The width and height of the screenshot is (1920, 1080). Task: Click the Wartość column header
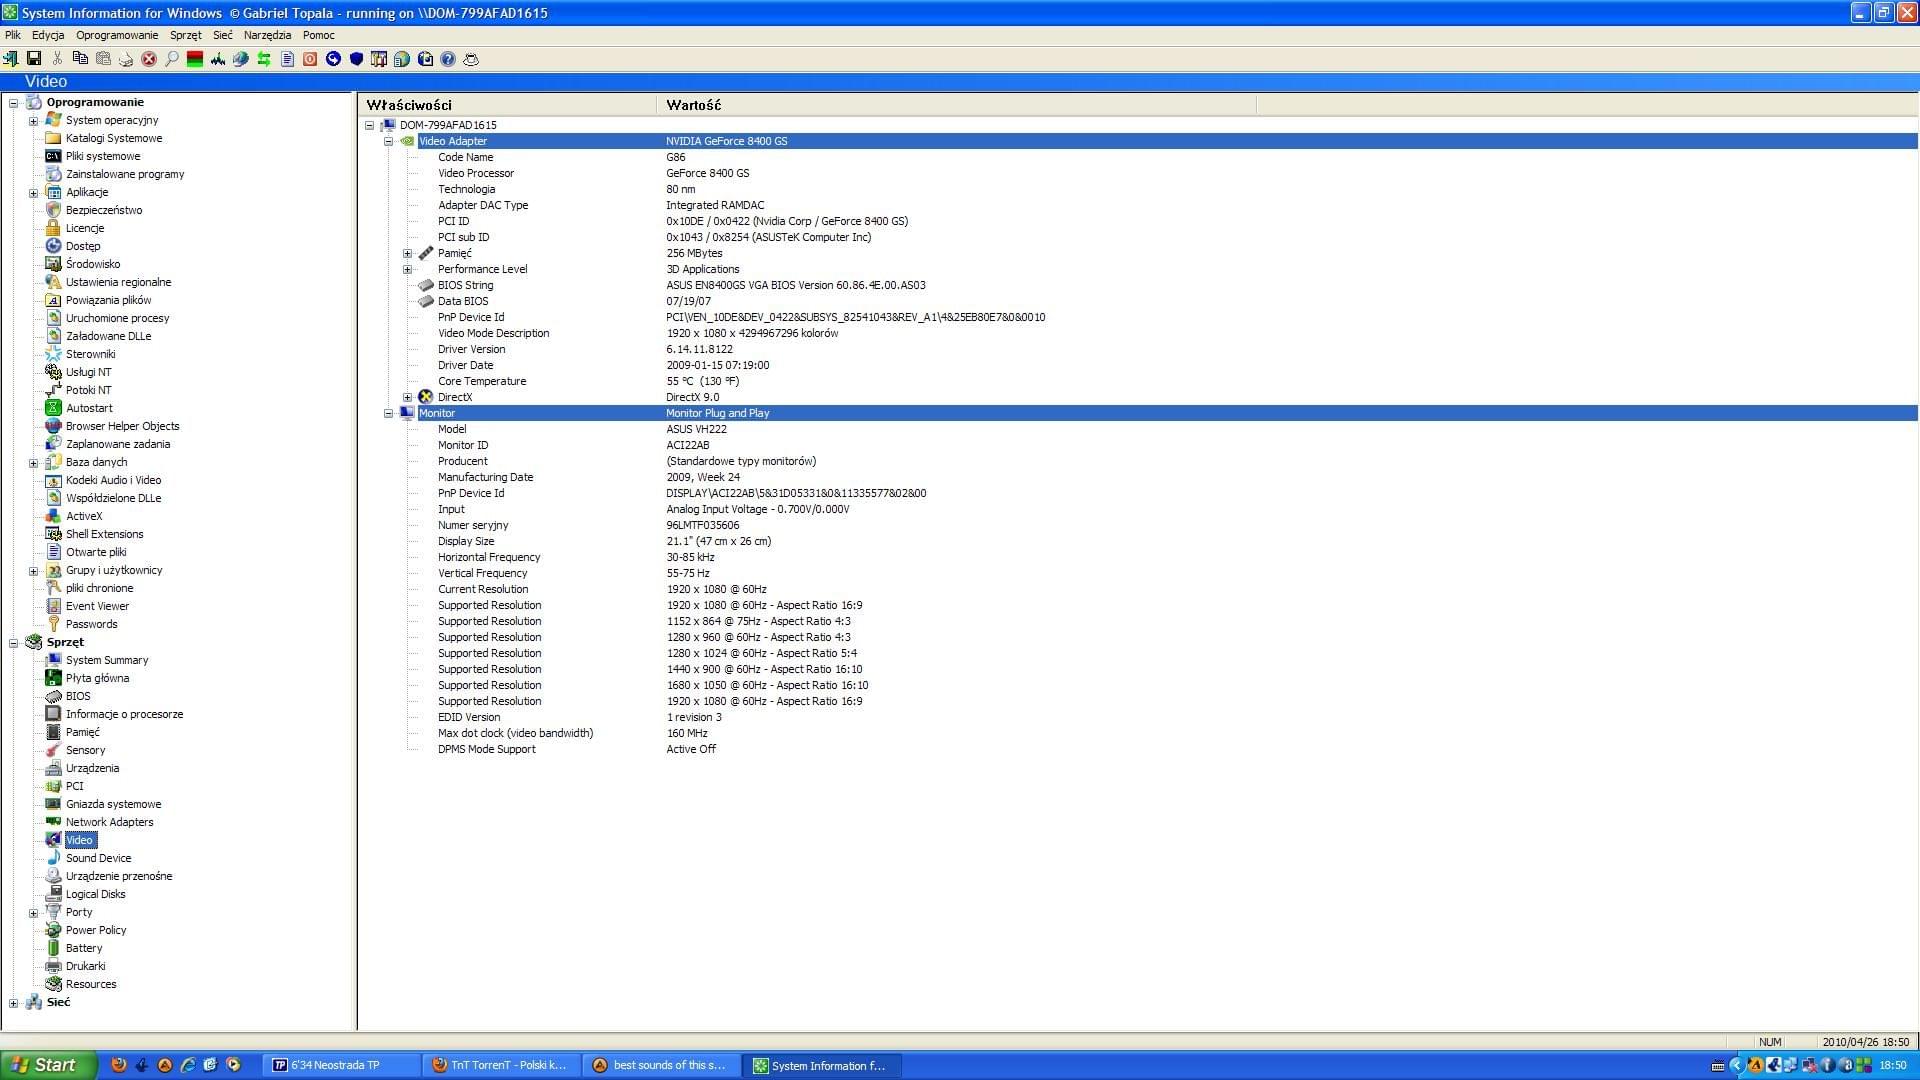(x=693, y=105)
